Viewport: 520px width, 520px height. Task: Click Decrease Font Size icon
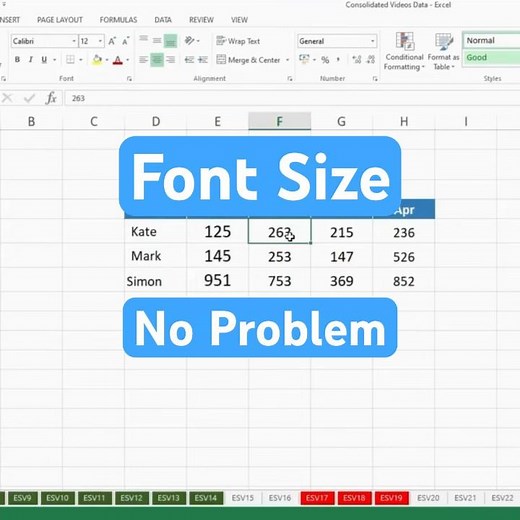pos(126,41)
